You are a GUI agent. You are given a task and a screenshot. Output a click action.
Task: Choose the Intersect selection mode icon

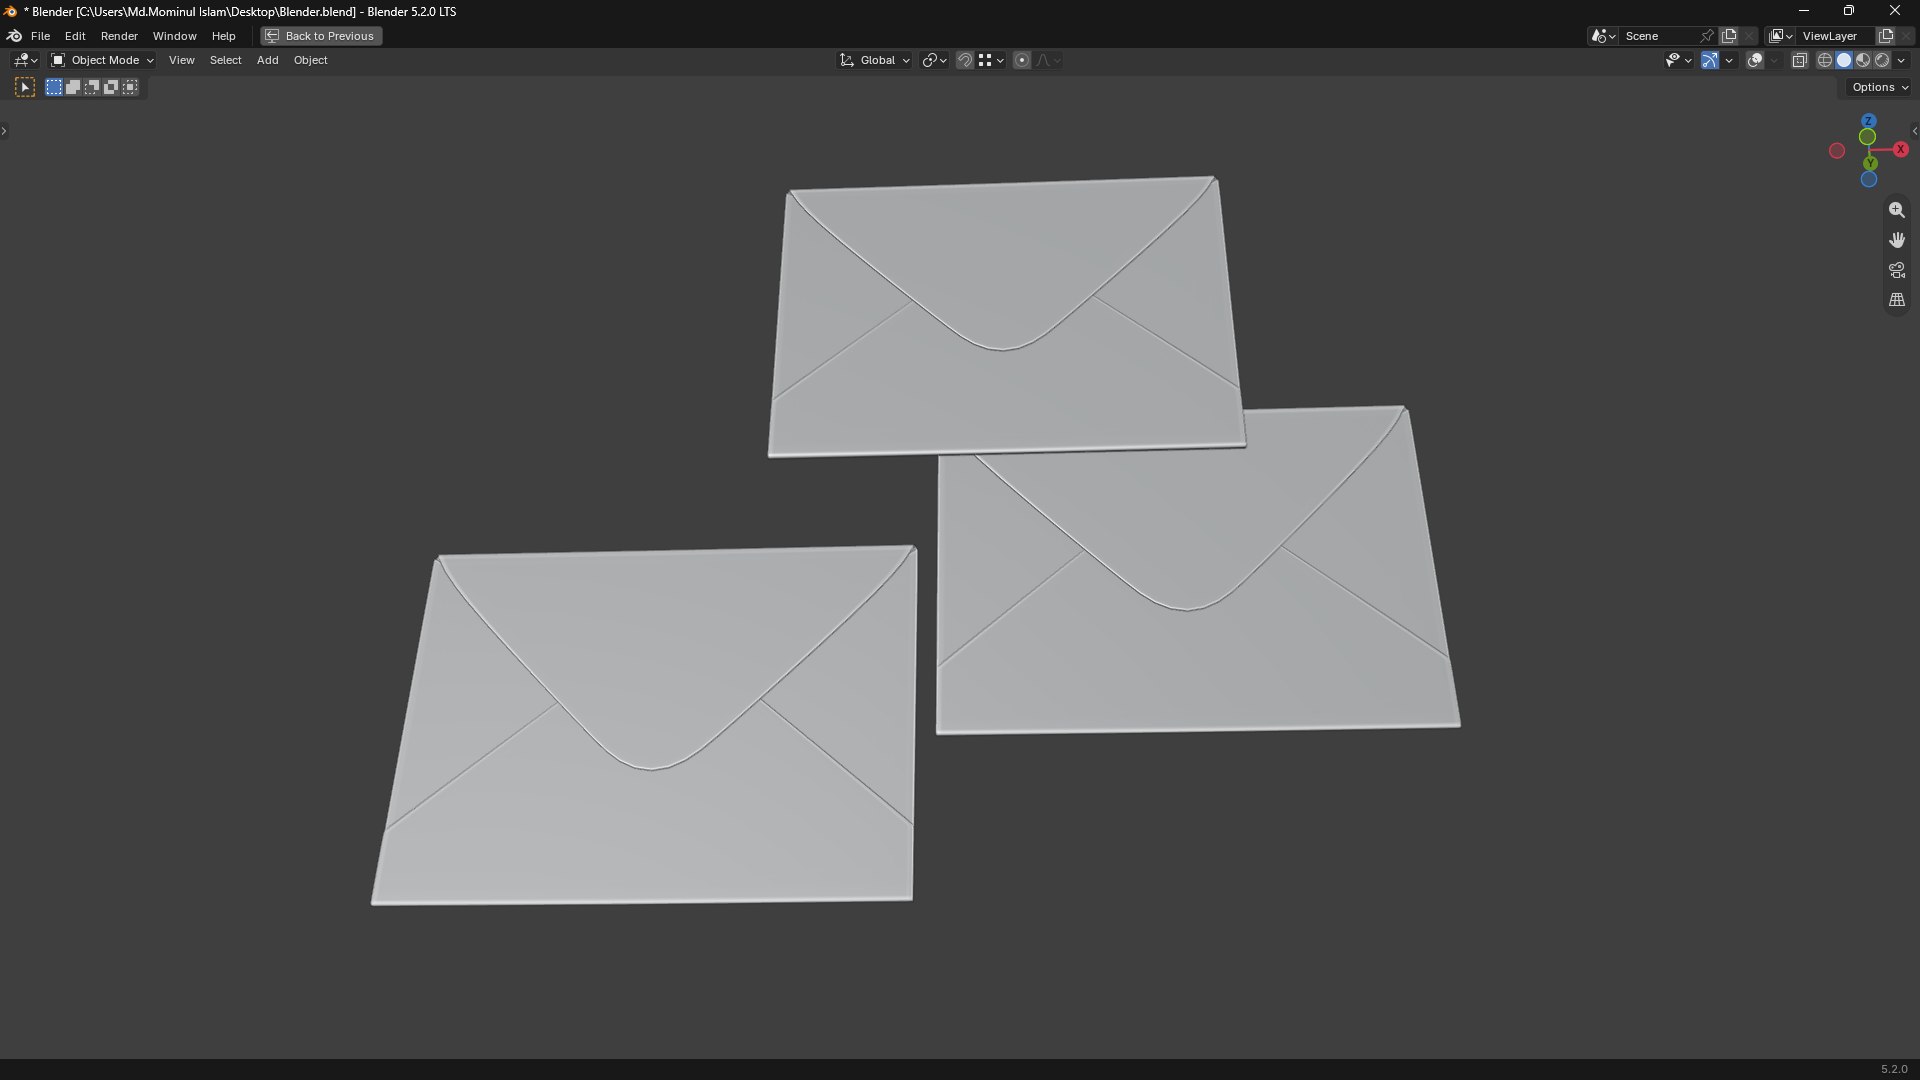pos(130,88)
